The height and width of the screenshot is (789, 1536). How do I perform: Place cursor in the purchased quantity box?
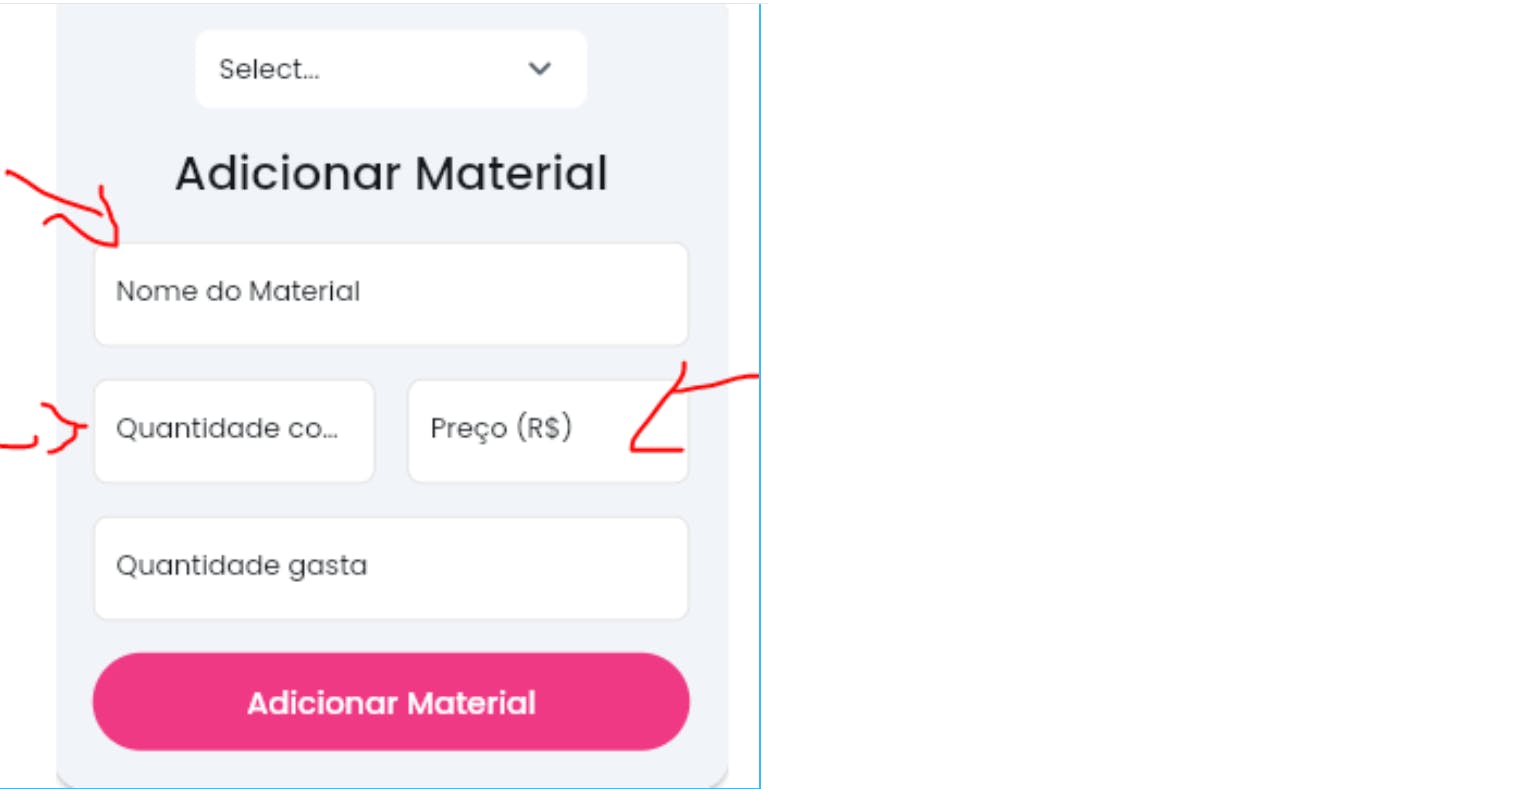click(x=234, y=431)
